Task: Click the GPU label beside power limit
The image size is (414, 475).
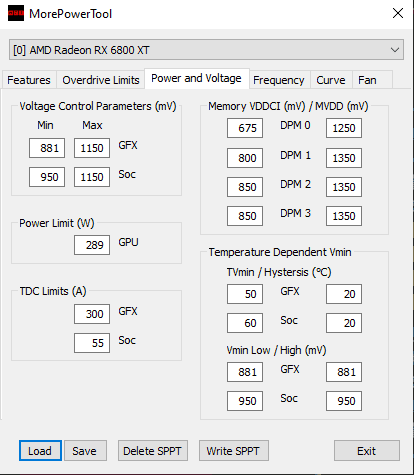Action: 128,242
